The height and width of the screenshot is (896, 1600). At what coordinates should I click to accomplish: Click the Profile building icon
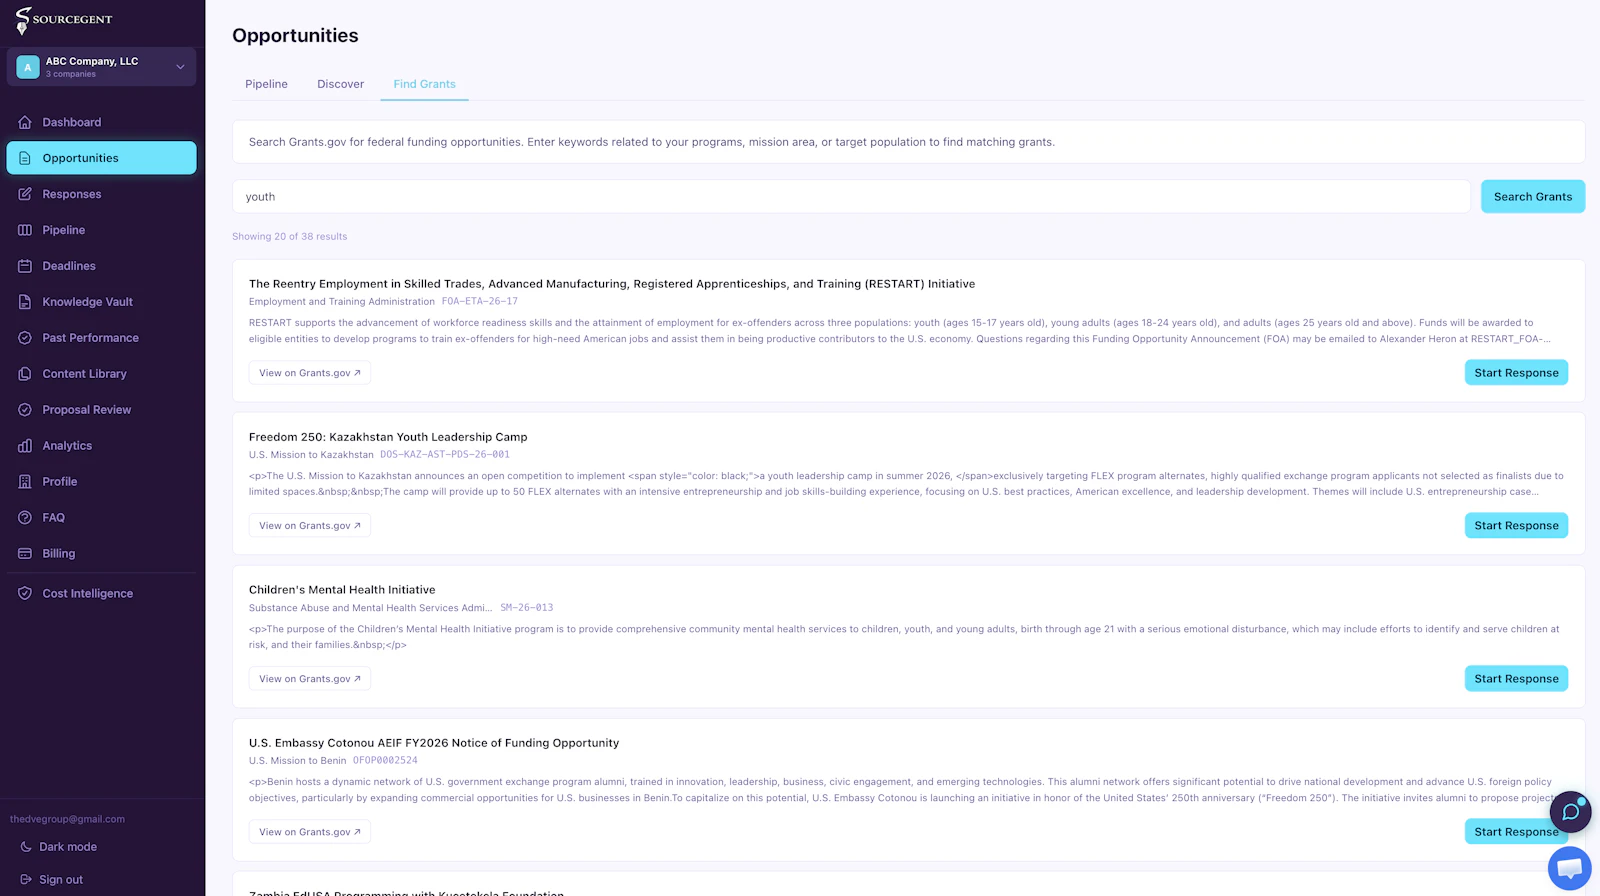25,482
